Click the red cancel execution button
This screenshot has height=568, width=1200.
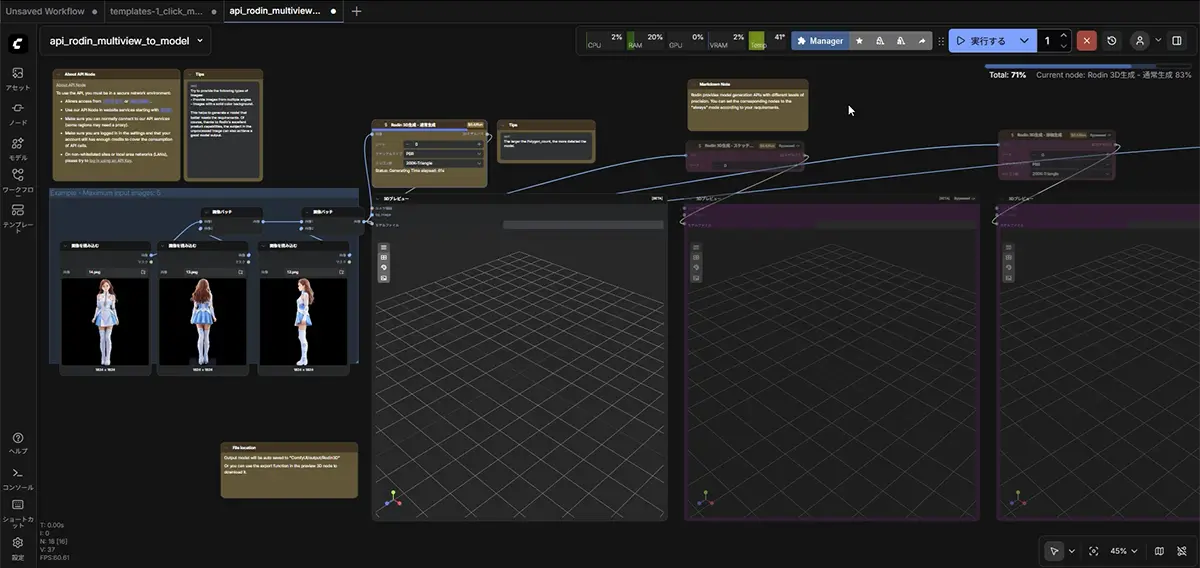1089,41
